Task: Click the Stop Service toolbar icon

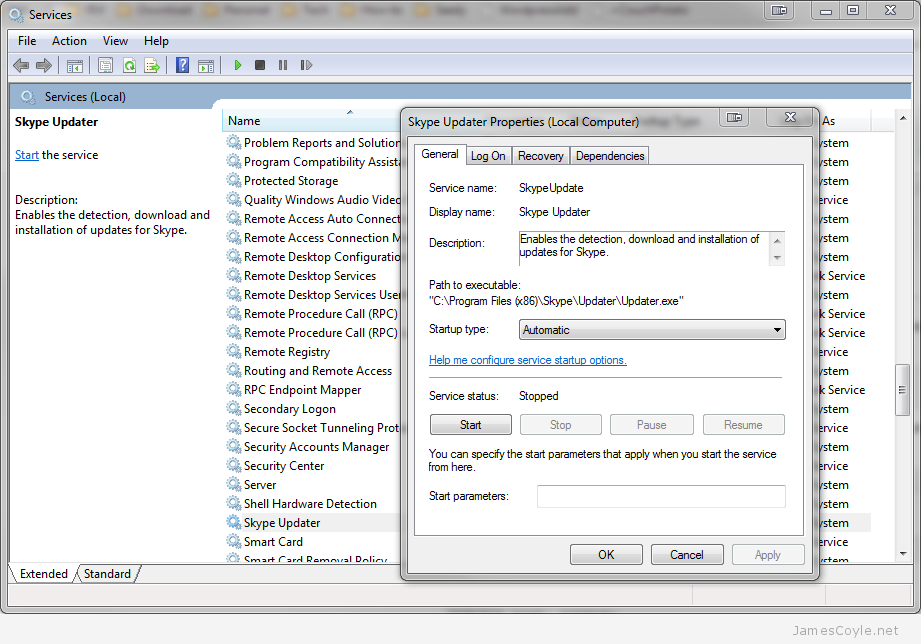Action: coord(260,65)
